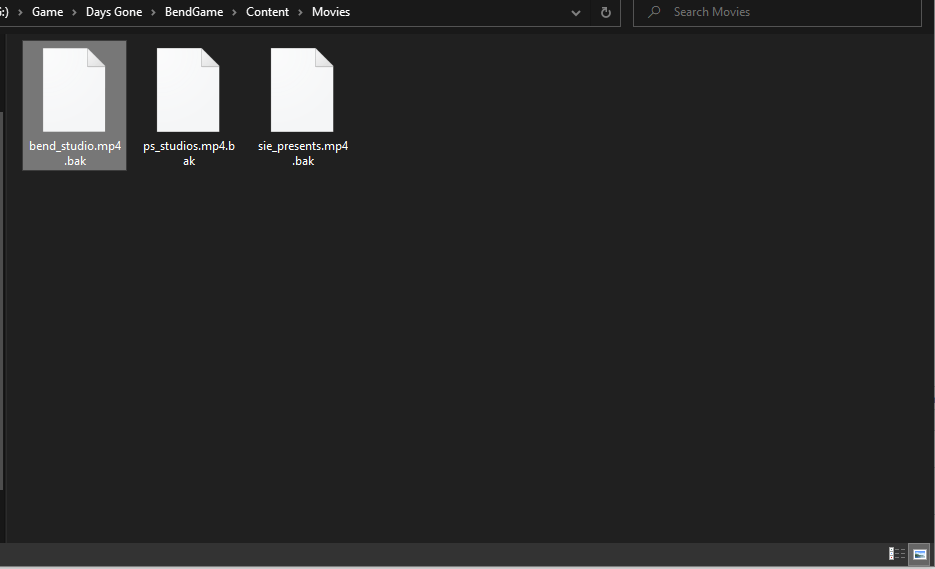Refresh the Movies folder view
935x569 pixels.
[605, 13]
